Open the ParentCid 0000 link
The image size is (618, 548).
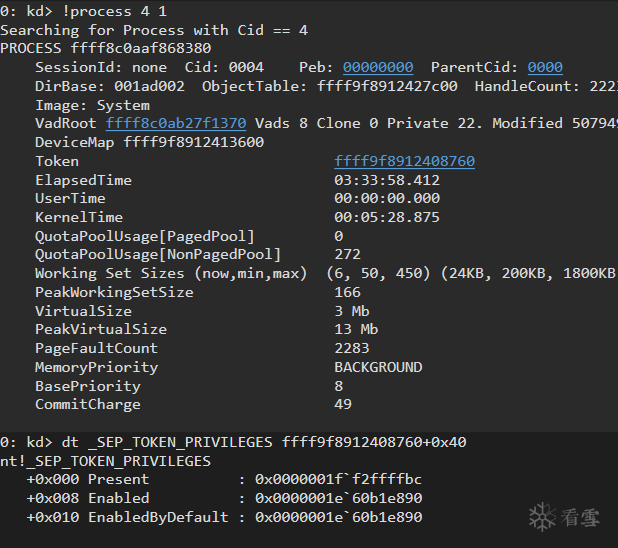click(545, 67)
